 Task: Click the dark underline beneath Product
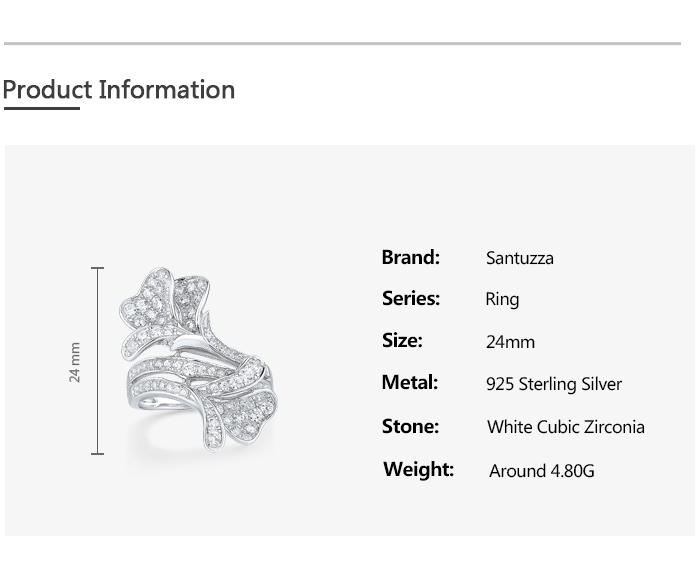tap(41, 108)
